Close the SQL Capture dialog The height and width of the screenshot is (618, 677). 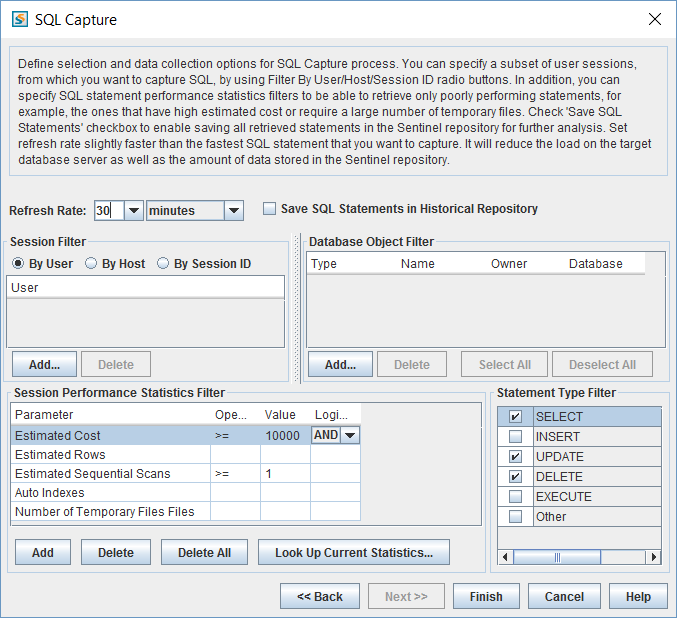655,19
